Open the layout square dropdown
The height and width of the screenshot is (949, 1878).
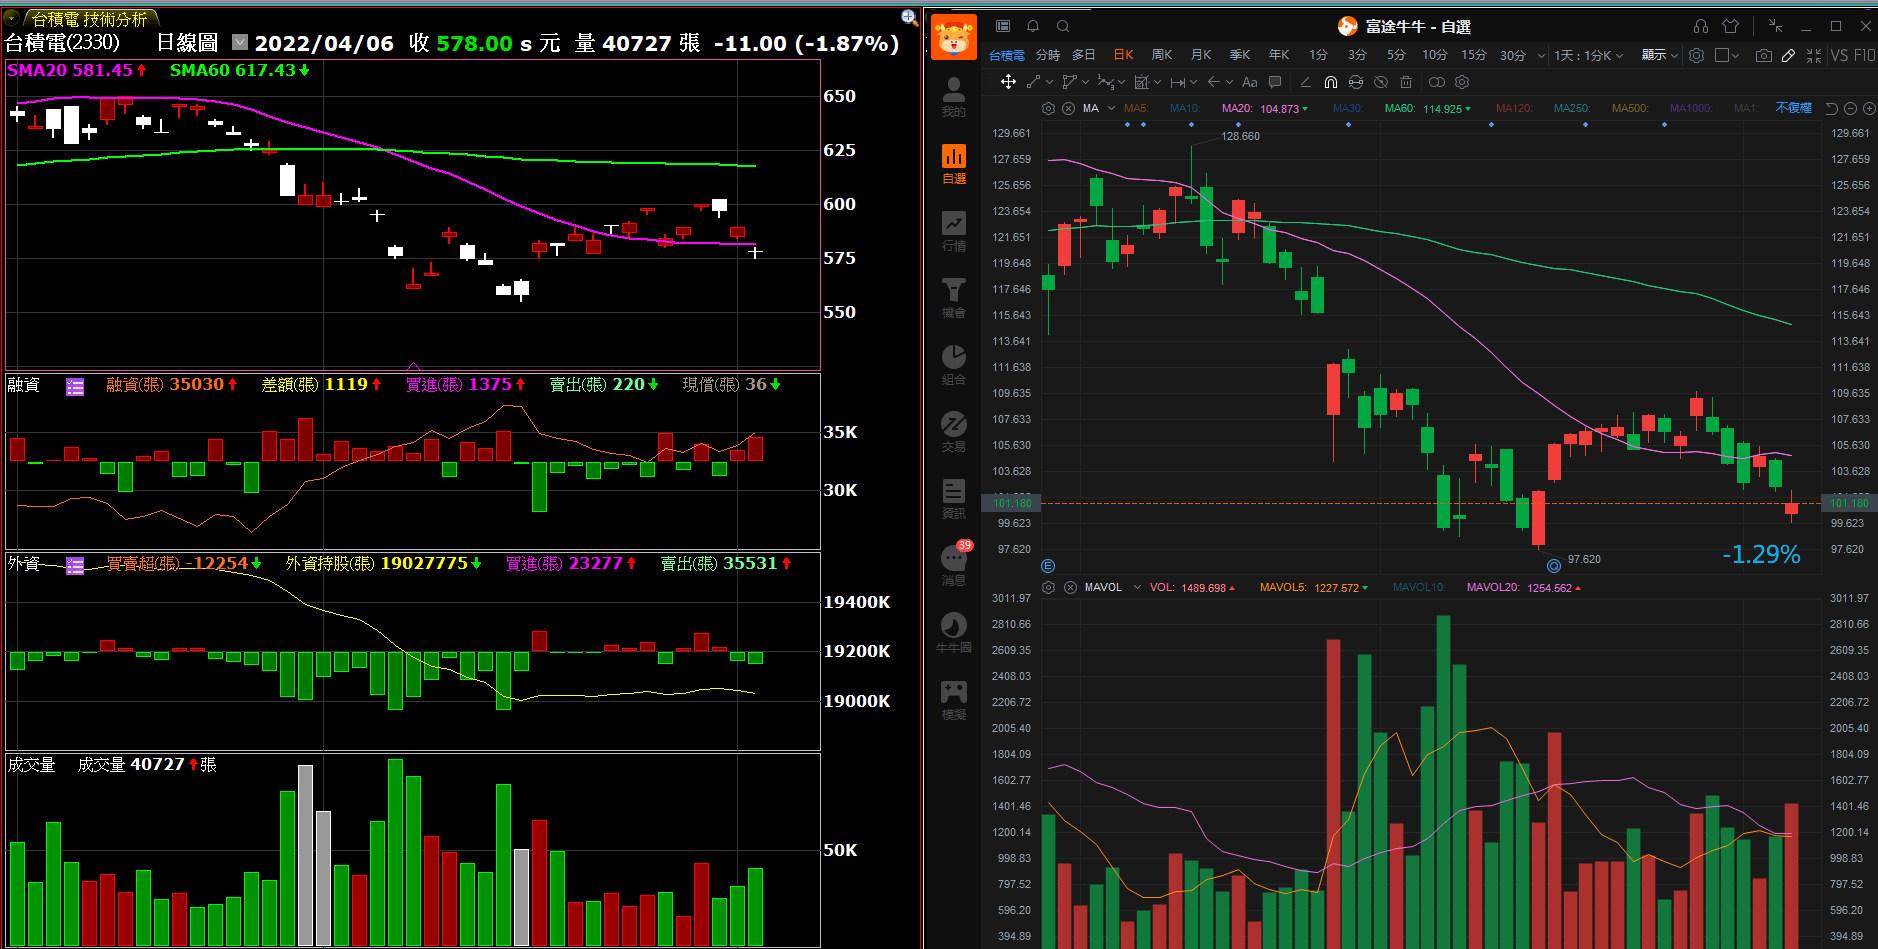1727,55
